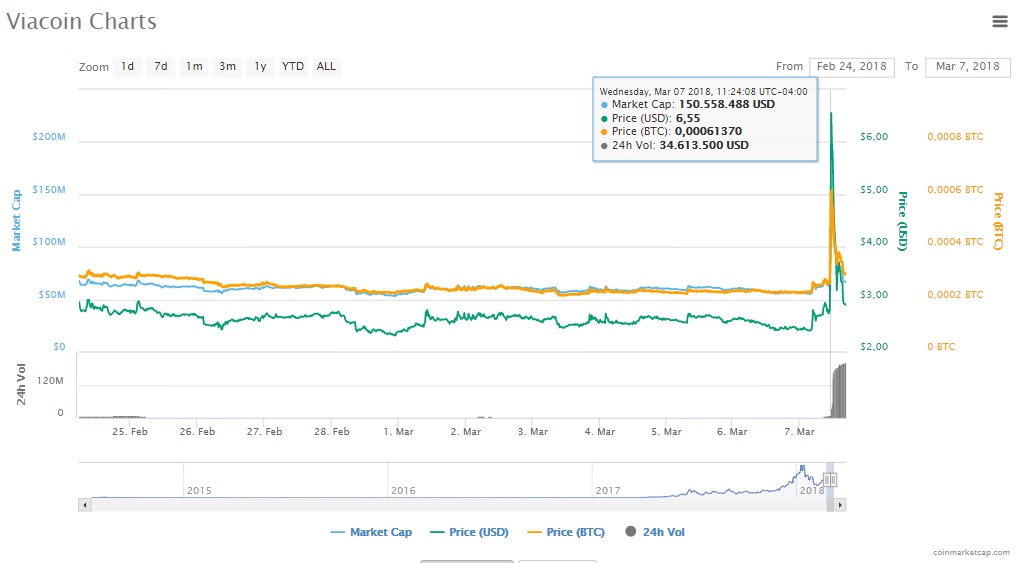Viewport: 1033px width, 563px height.
Task: Open the chart hamburger menu
Action: (999, 22)
